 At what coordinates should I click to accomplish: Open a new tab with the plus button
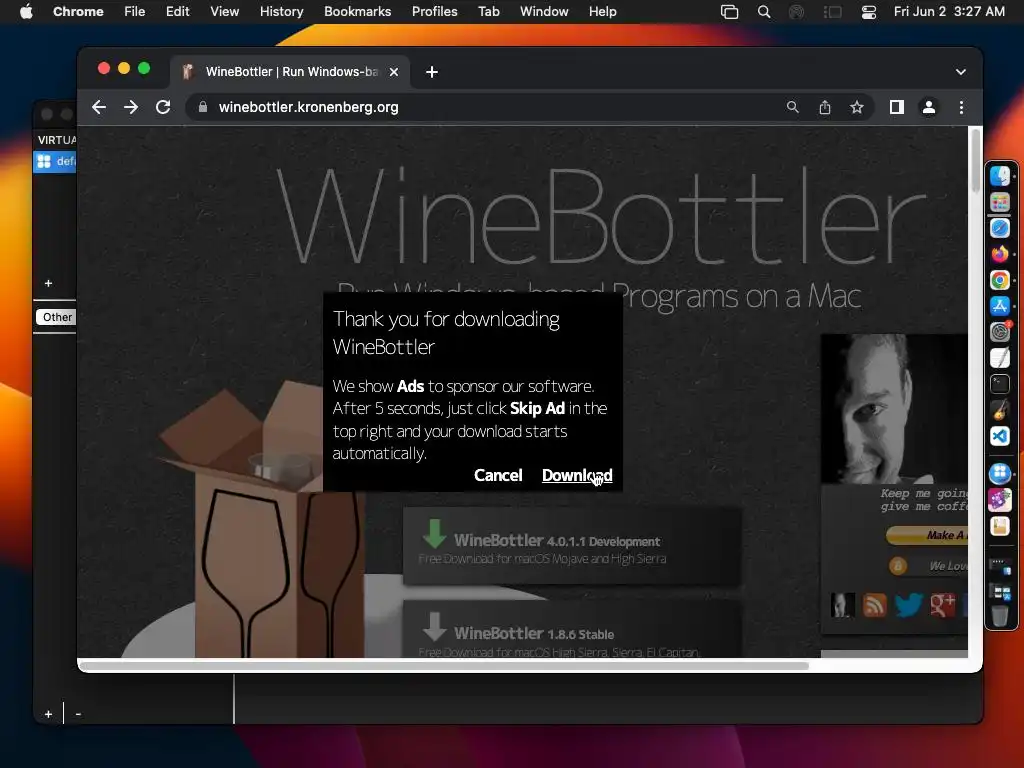(x=432, y=72)
